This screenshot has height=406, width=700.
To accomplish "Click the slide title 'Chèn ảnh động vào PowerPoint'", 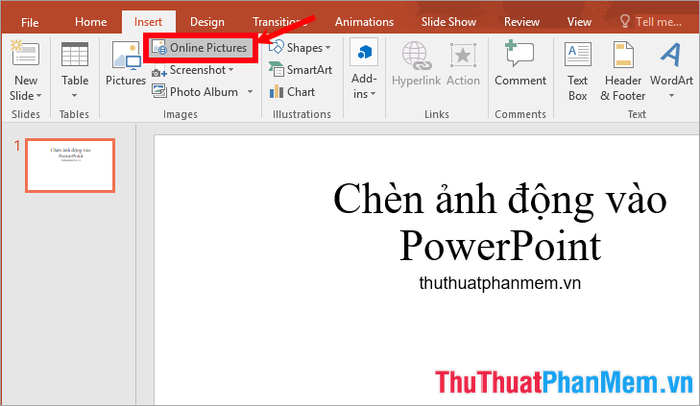I will [500, 222].
